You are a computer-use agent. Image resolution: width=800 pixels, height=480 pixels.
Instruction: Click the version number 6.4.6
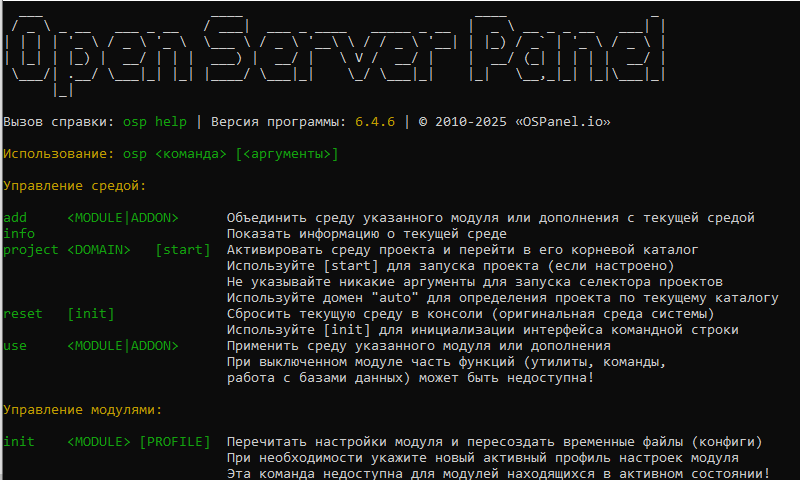375,122
